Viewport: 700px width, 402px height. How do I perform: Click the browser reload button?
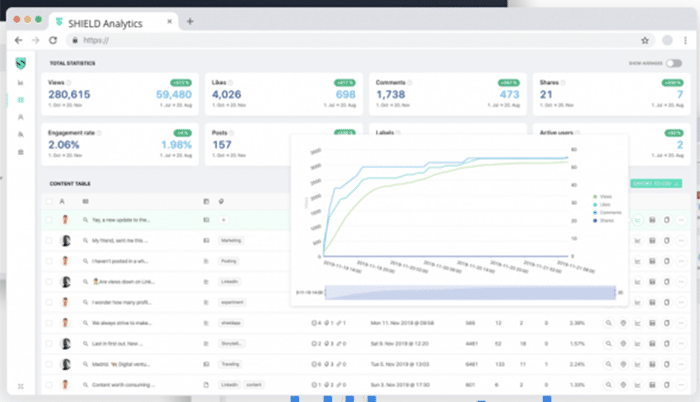click(55, 40)
